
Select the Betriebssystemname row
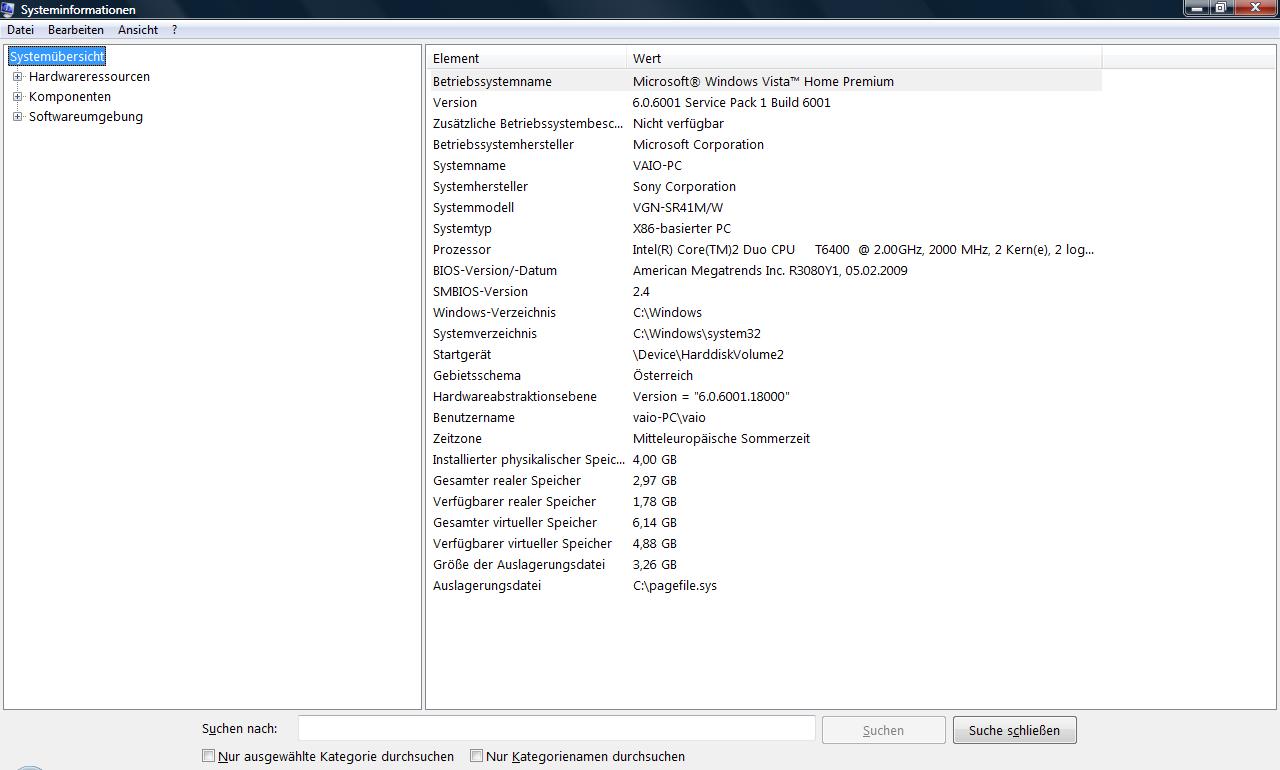point(764,82)
